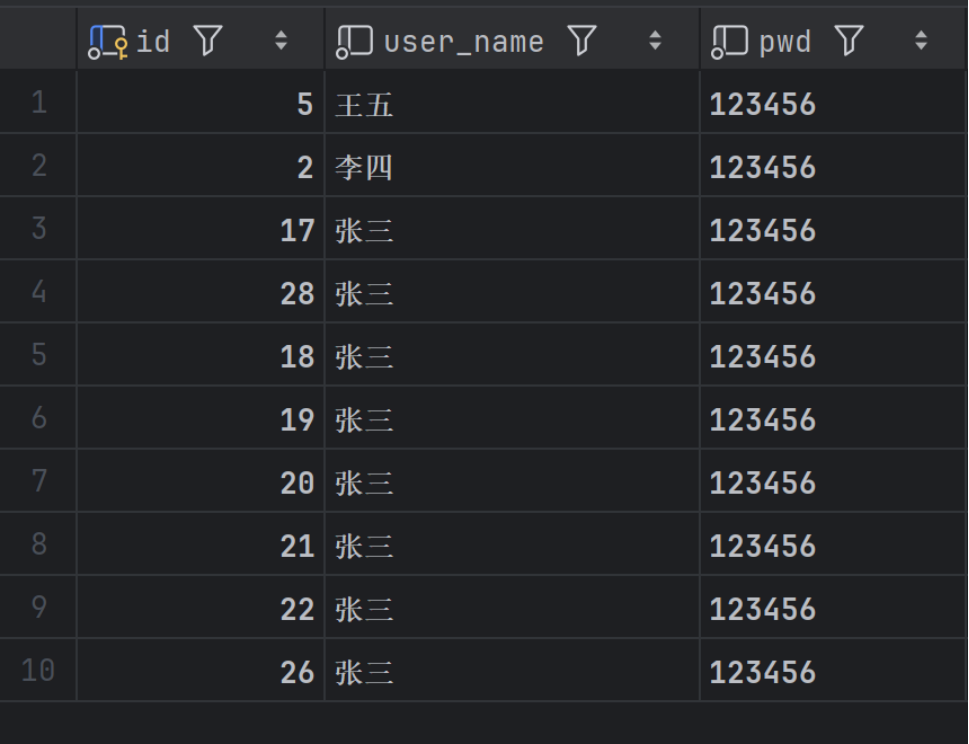Click the 张三 cell in id 26 row
Image resolution: width=969 pixels, height=744 pixels.
click(x=512, y=670)
